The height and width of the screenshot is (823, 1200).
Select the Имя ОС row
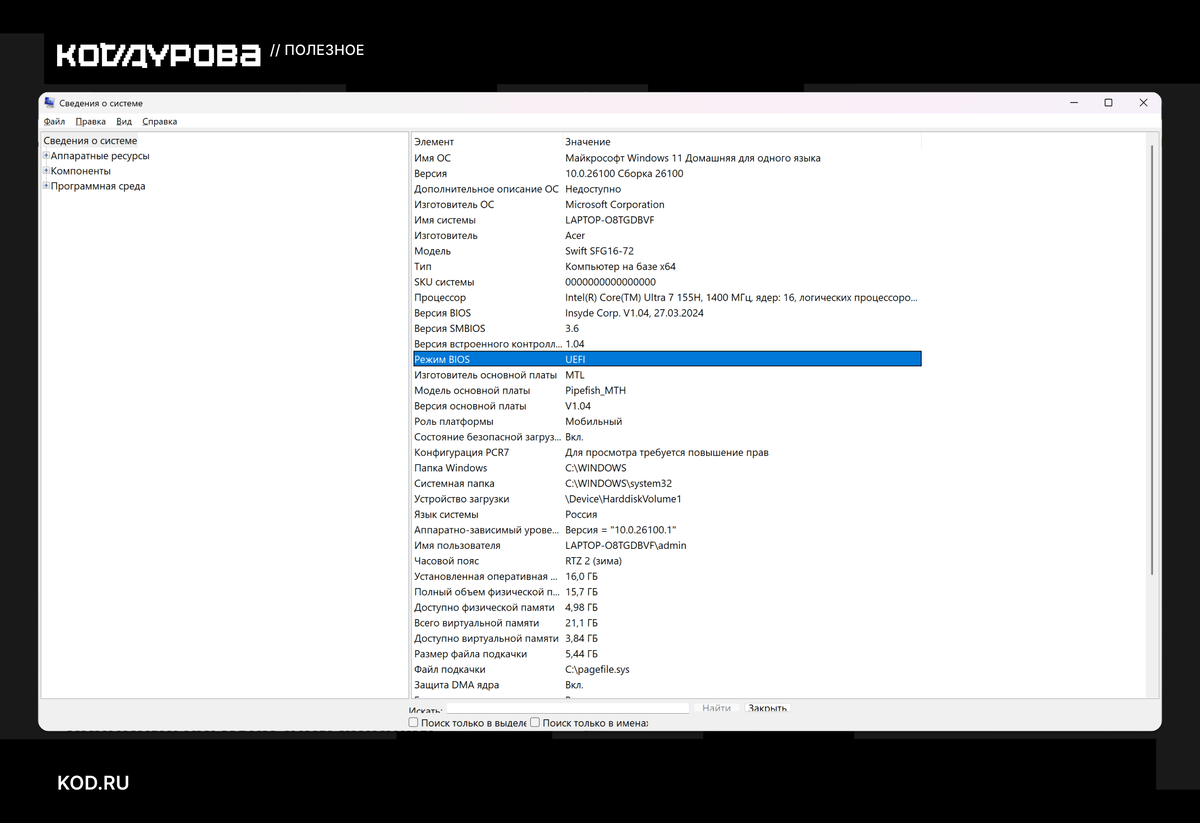coord(667,158)
